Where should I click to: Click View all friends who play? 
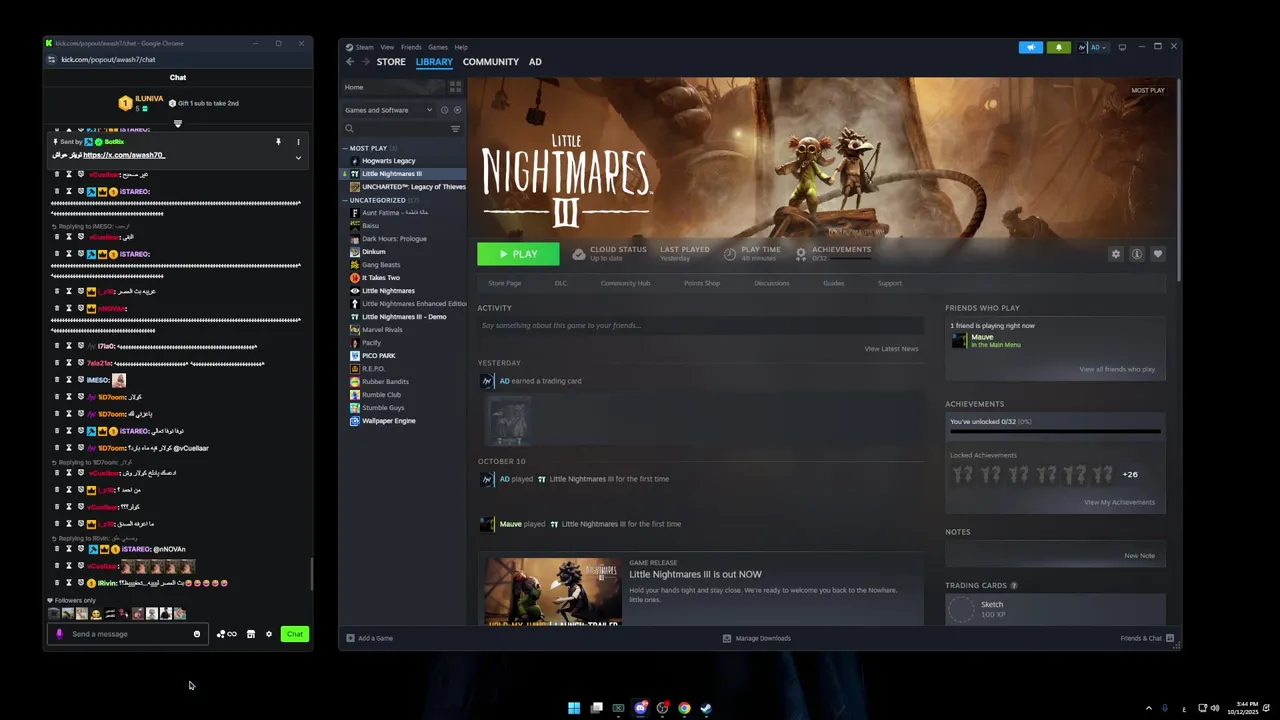[x=1117, y=369]
